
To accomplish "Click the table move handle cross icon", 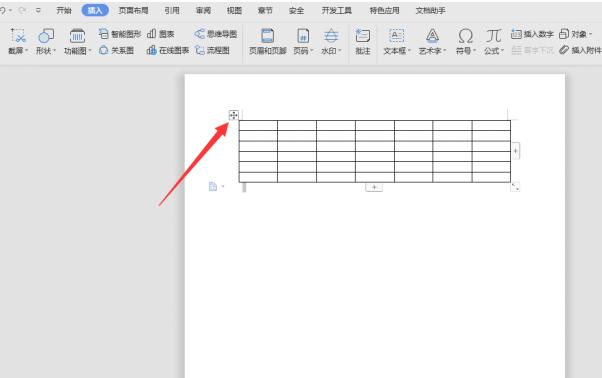I will [233, 115].
